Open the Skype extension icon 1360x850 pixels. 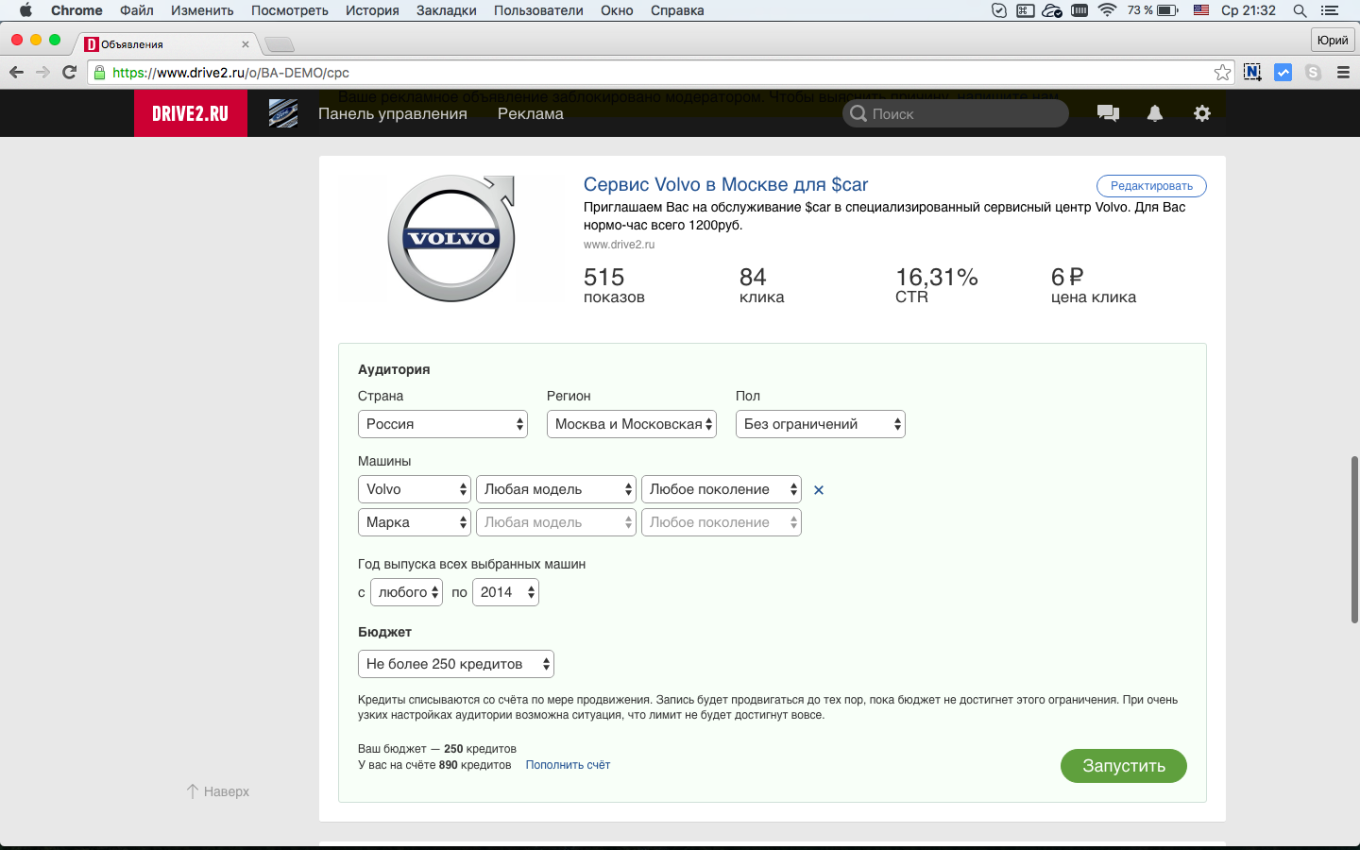pyautogui.click(x=1313, y=72)
